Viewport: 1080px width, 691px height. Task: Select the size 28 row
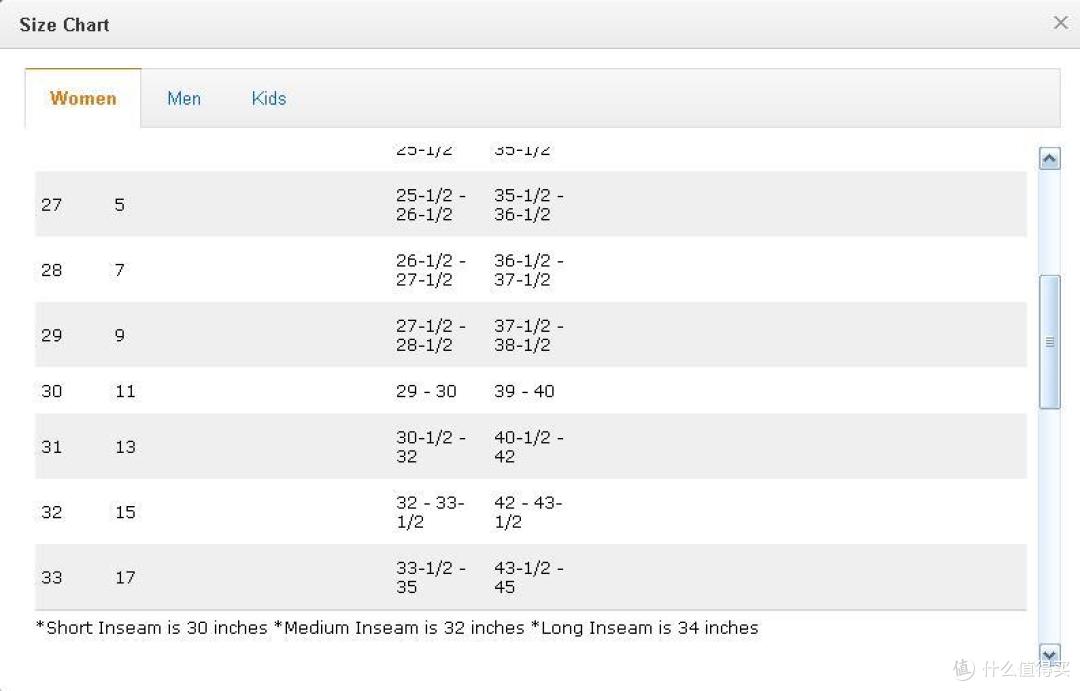(530, 269)
